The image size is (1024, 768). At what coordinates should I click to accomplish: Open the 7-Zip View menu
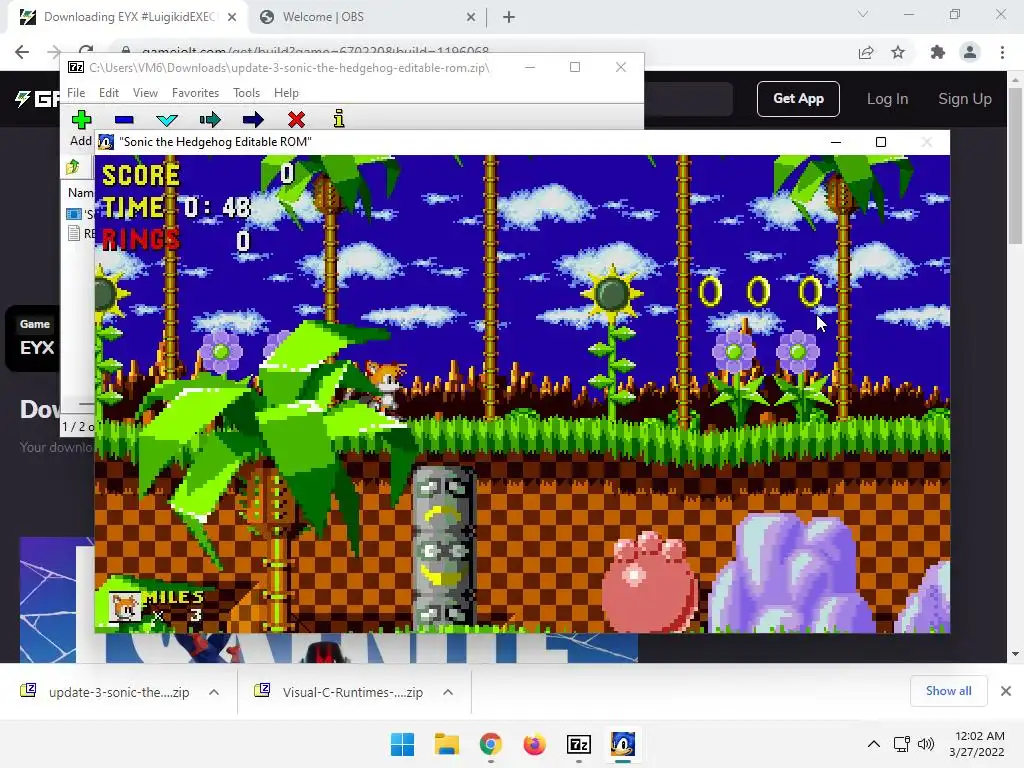click(x=145, y=93)
